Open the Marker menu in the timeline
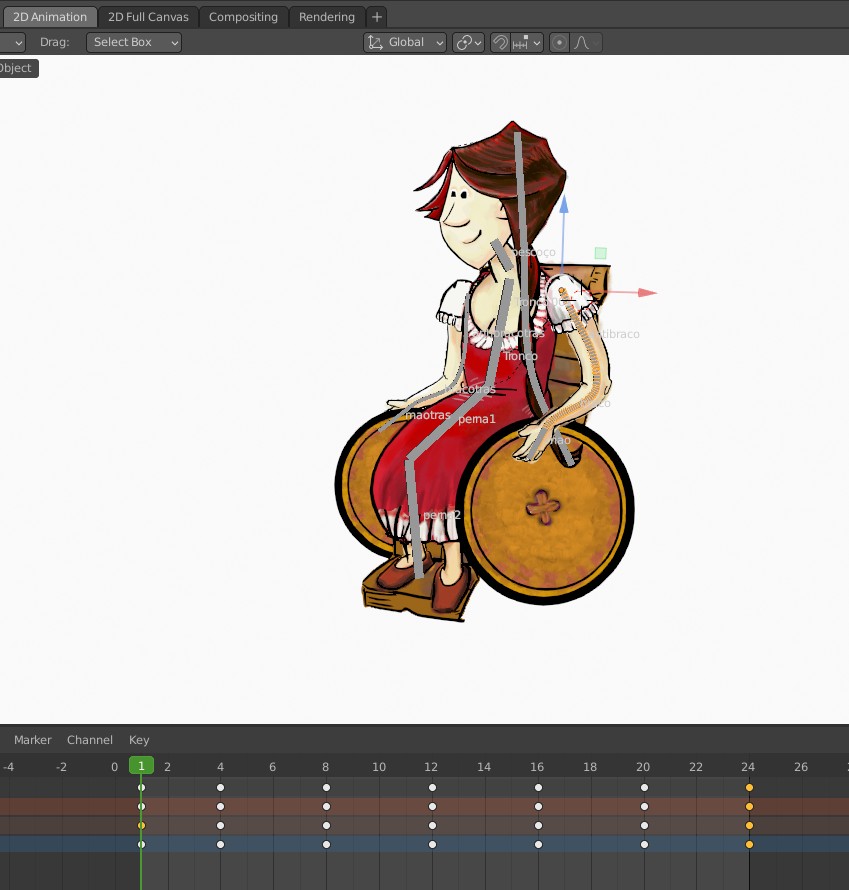The width and height of the screenshot is (849, 890). click(x=33, y=740)
